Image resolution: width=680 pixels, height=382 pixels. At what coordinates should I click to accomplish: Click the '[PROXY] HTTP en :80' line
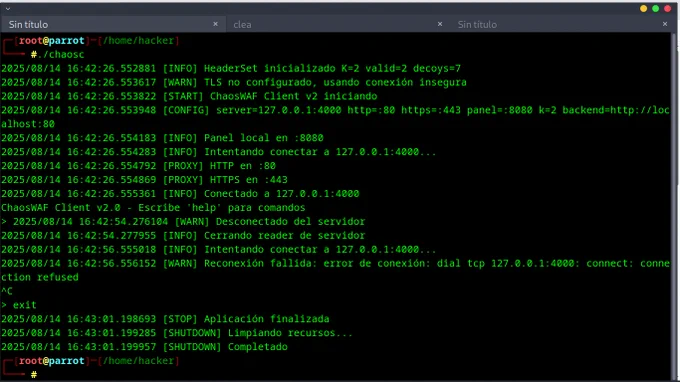point(138,166)
